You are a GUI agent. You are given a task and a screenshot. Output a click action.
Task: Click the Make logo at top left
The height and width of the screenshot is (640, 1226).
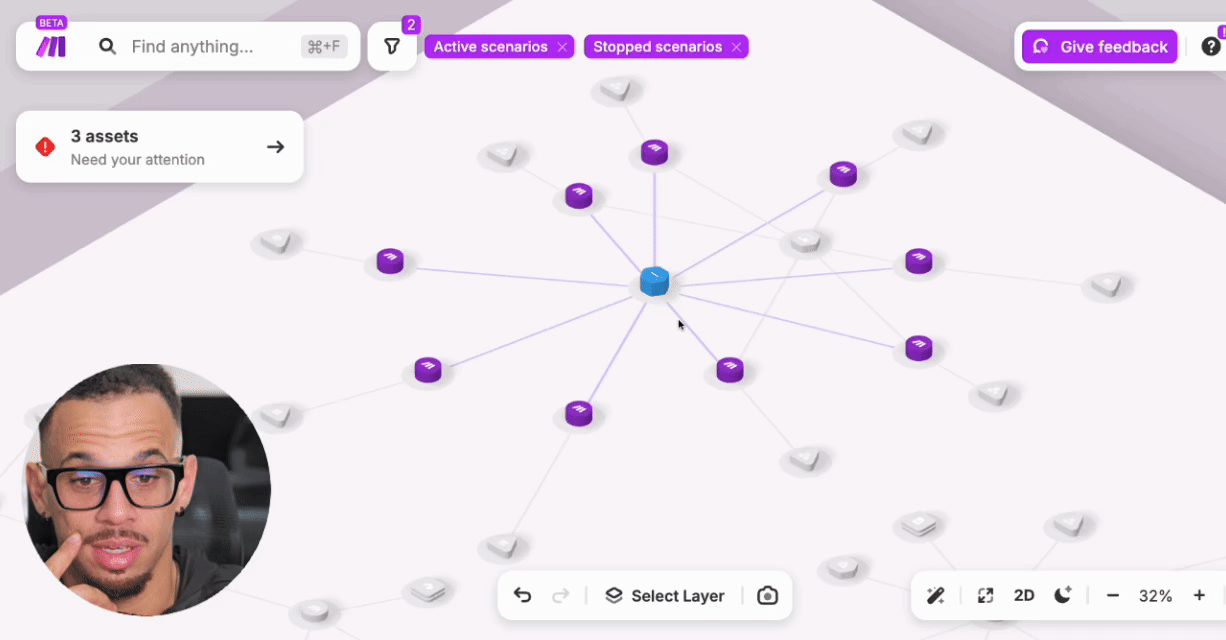(48, 46)
